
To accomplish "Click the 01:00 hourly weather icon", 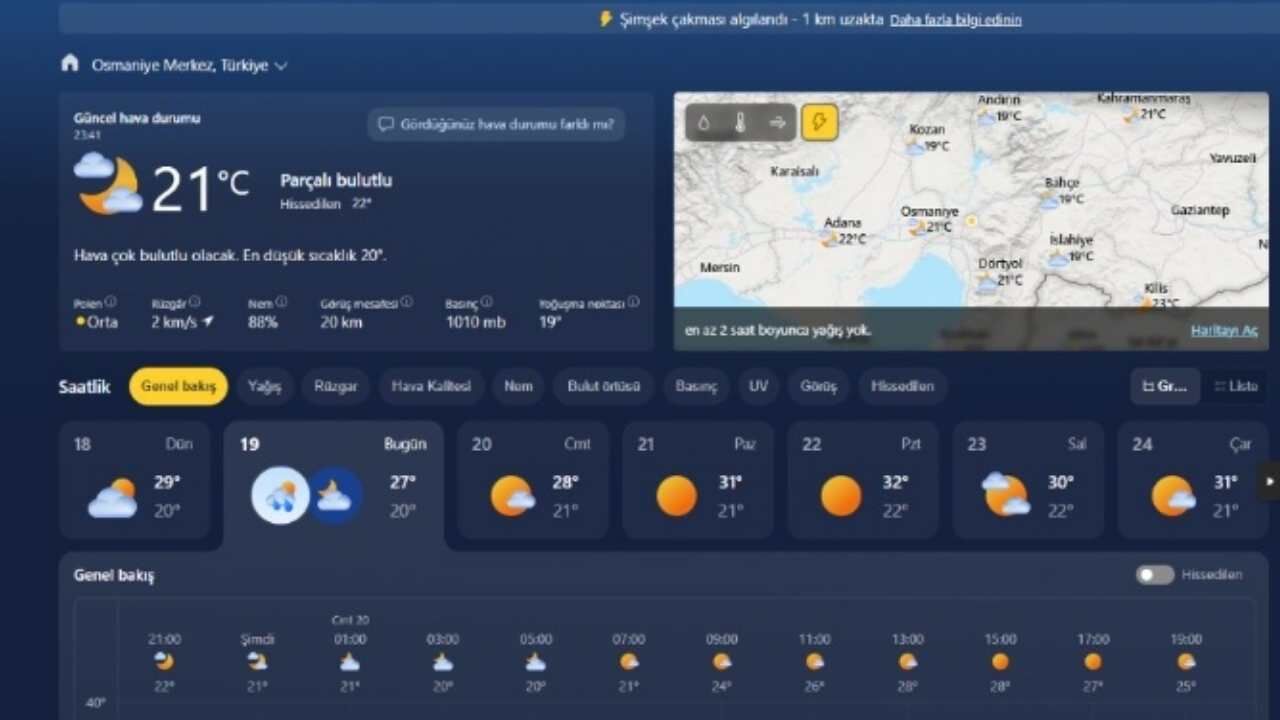I will (x=350, y=661).
